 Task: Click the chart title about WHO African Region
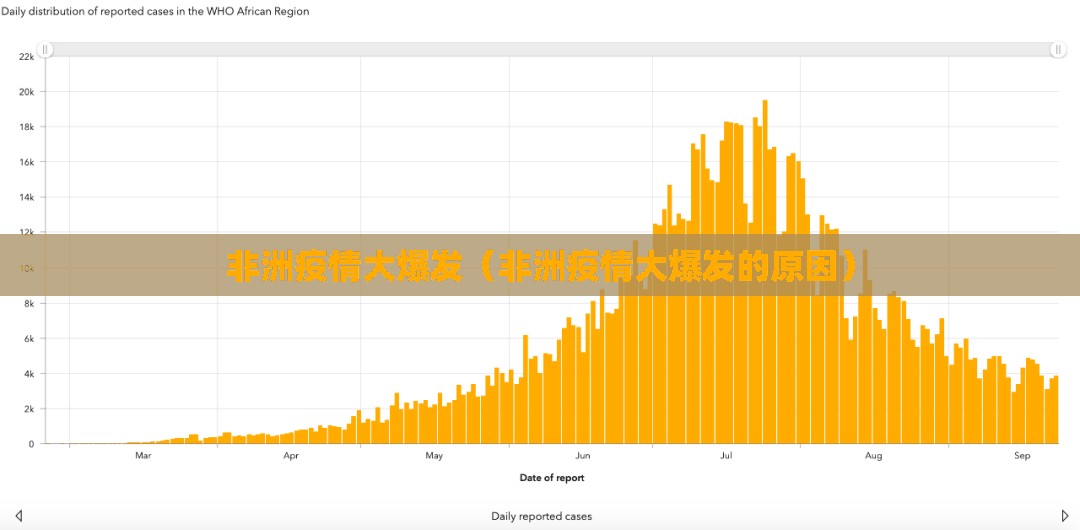[155, 12]
